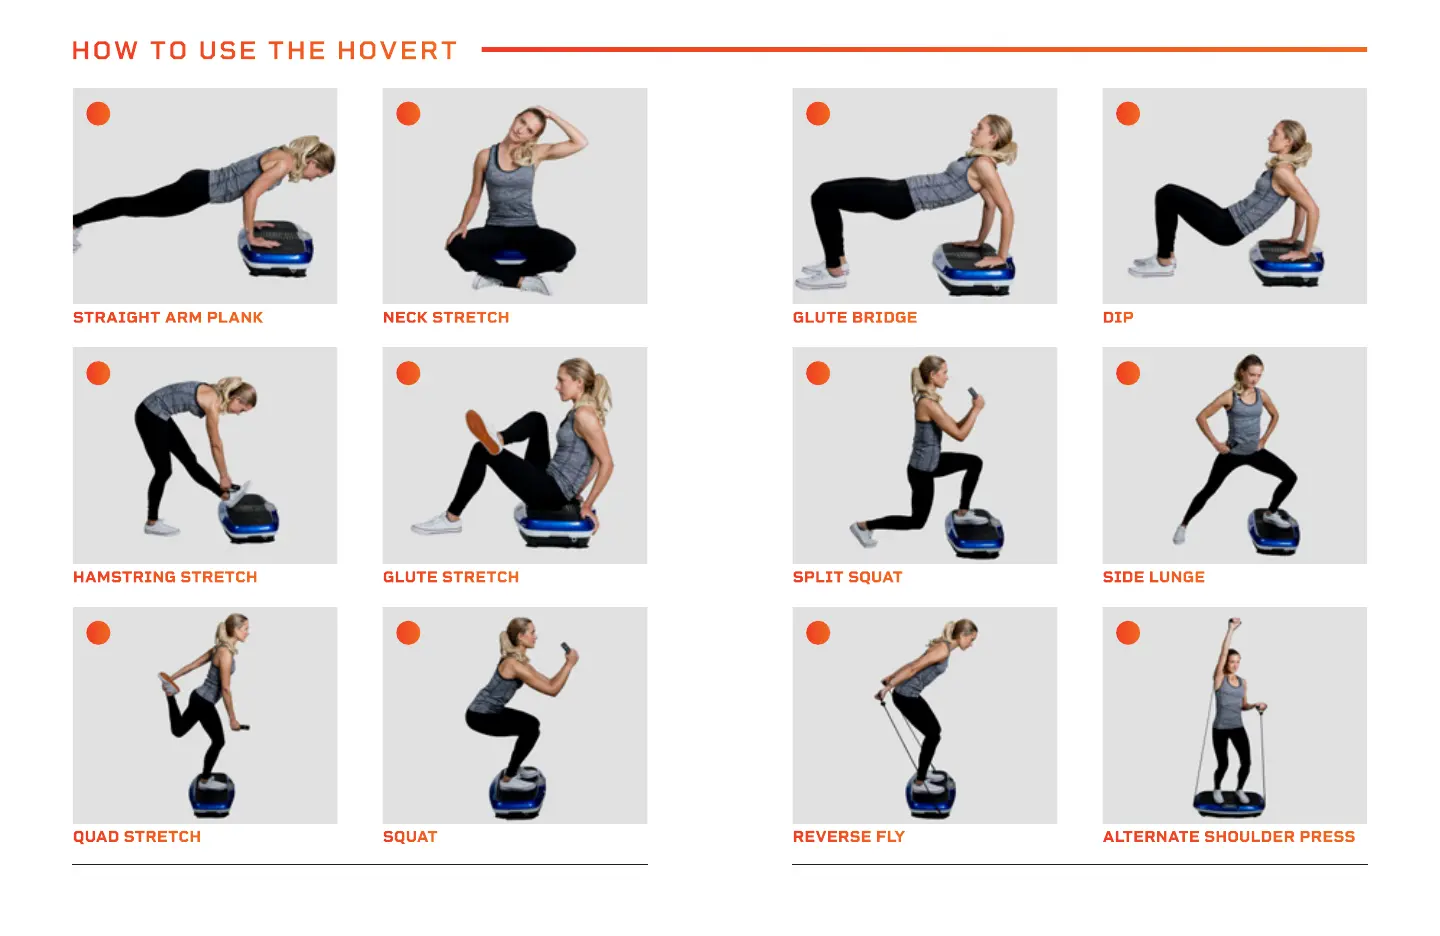Screen dimensions: 1440x936
Task: Click the orange dot on Dip photo
Action: [x=1128, y=114]
